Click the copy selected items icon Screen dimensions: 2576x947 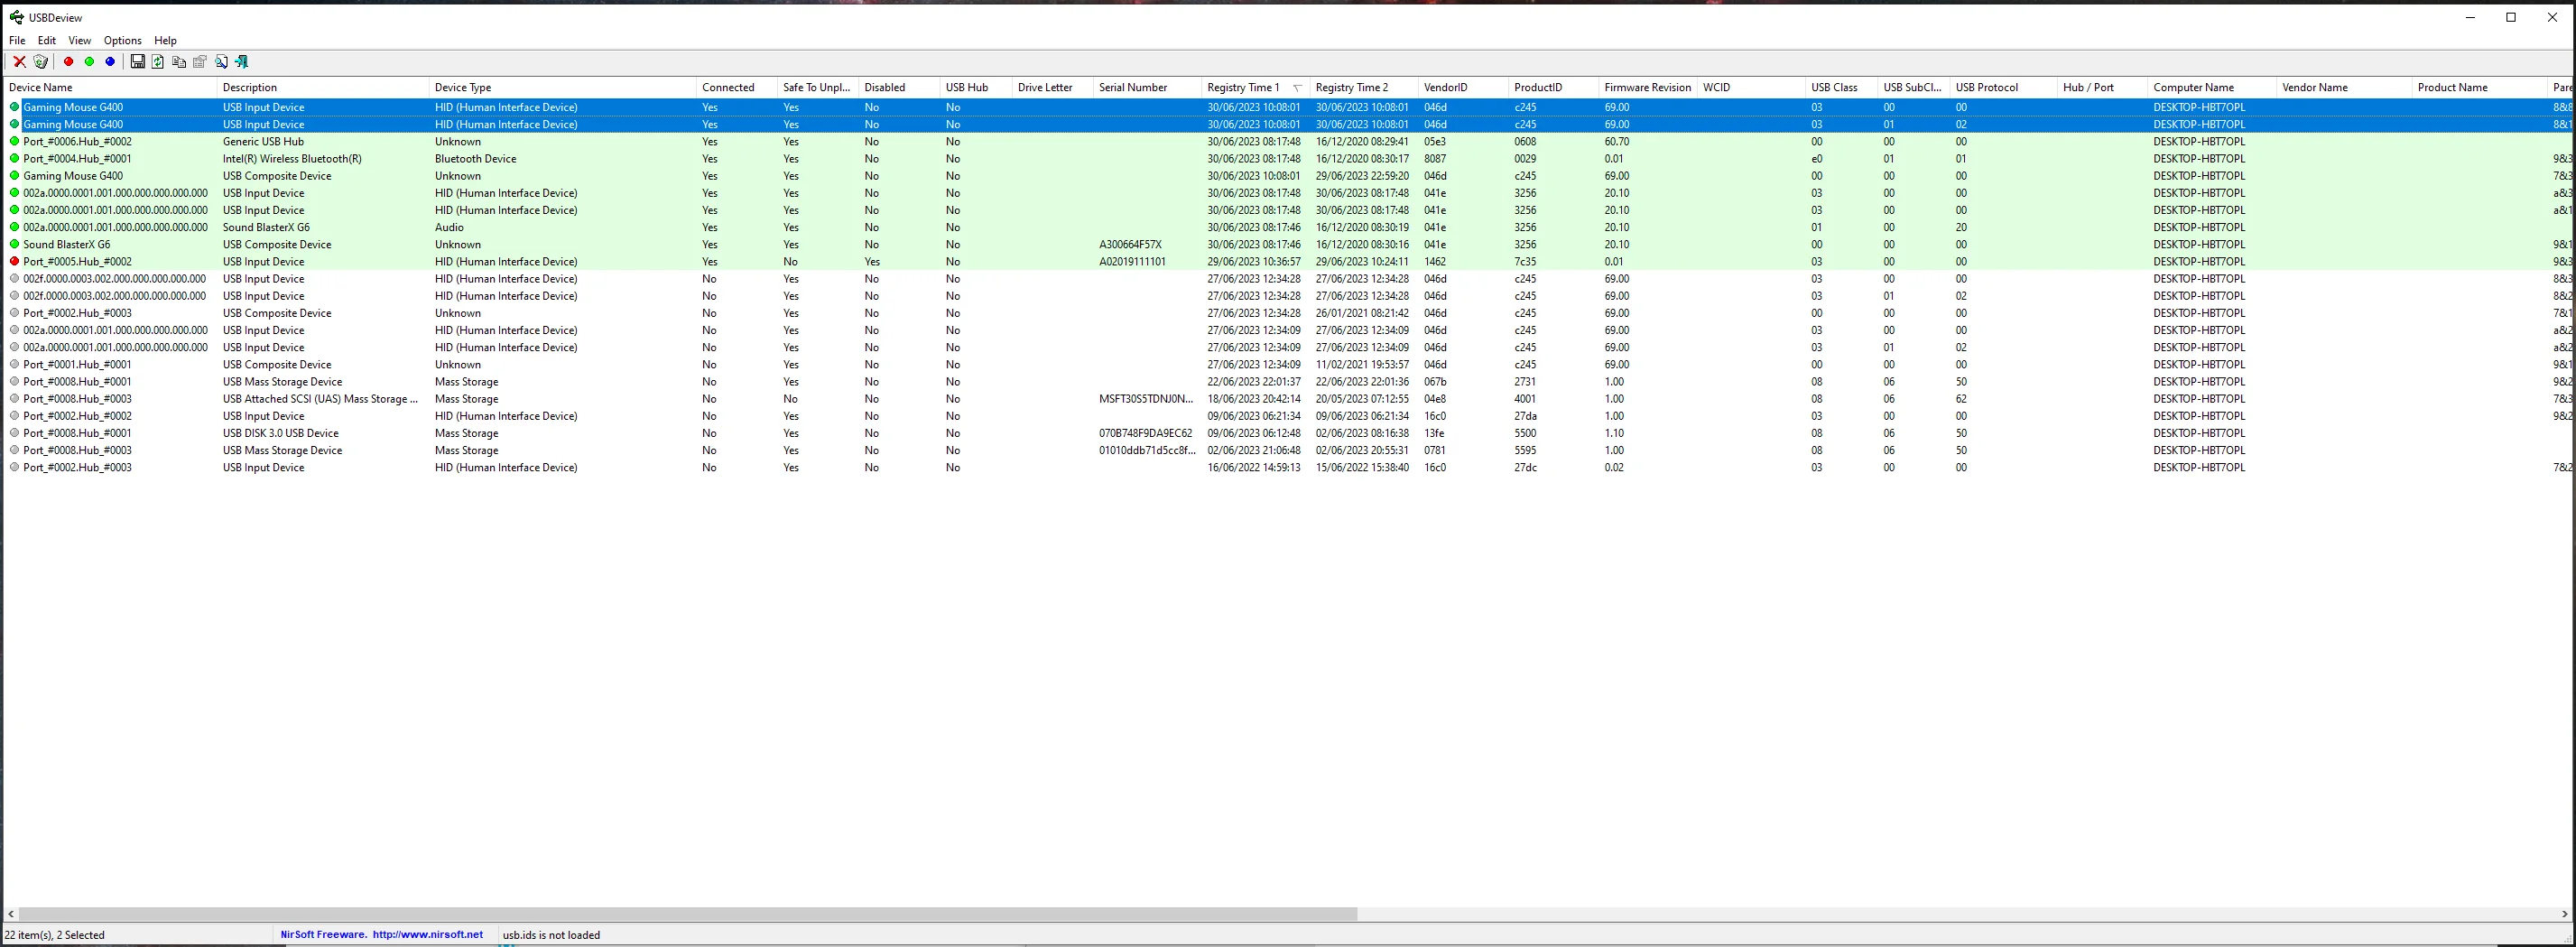(179, 62)
